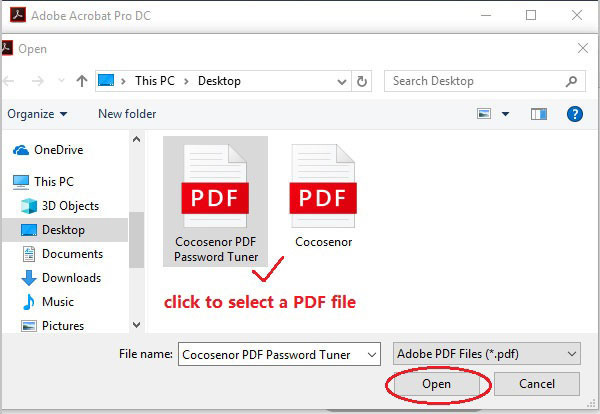600x414 pixels.
Task: Close the Adobe Acrobat Pro DC window
Action: [x=577, y=15]
